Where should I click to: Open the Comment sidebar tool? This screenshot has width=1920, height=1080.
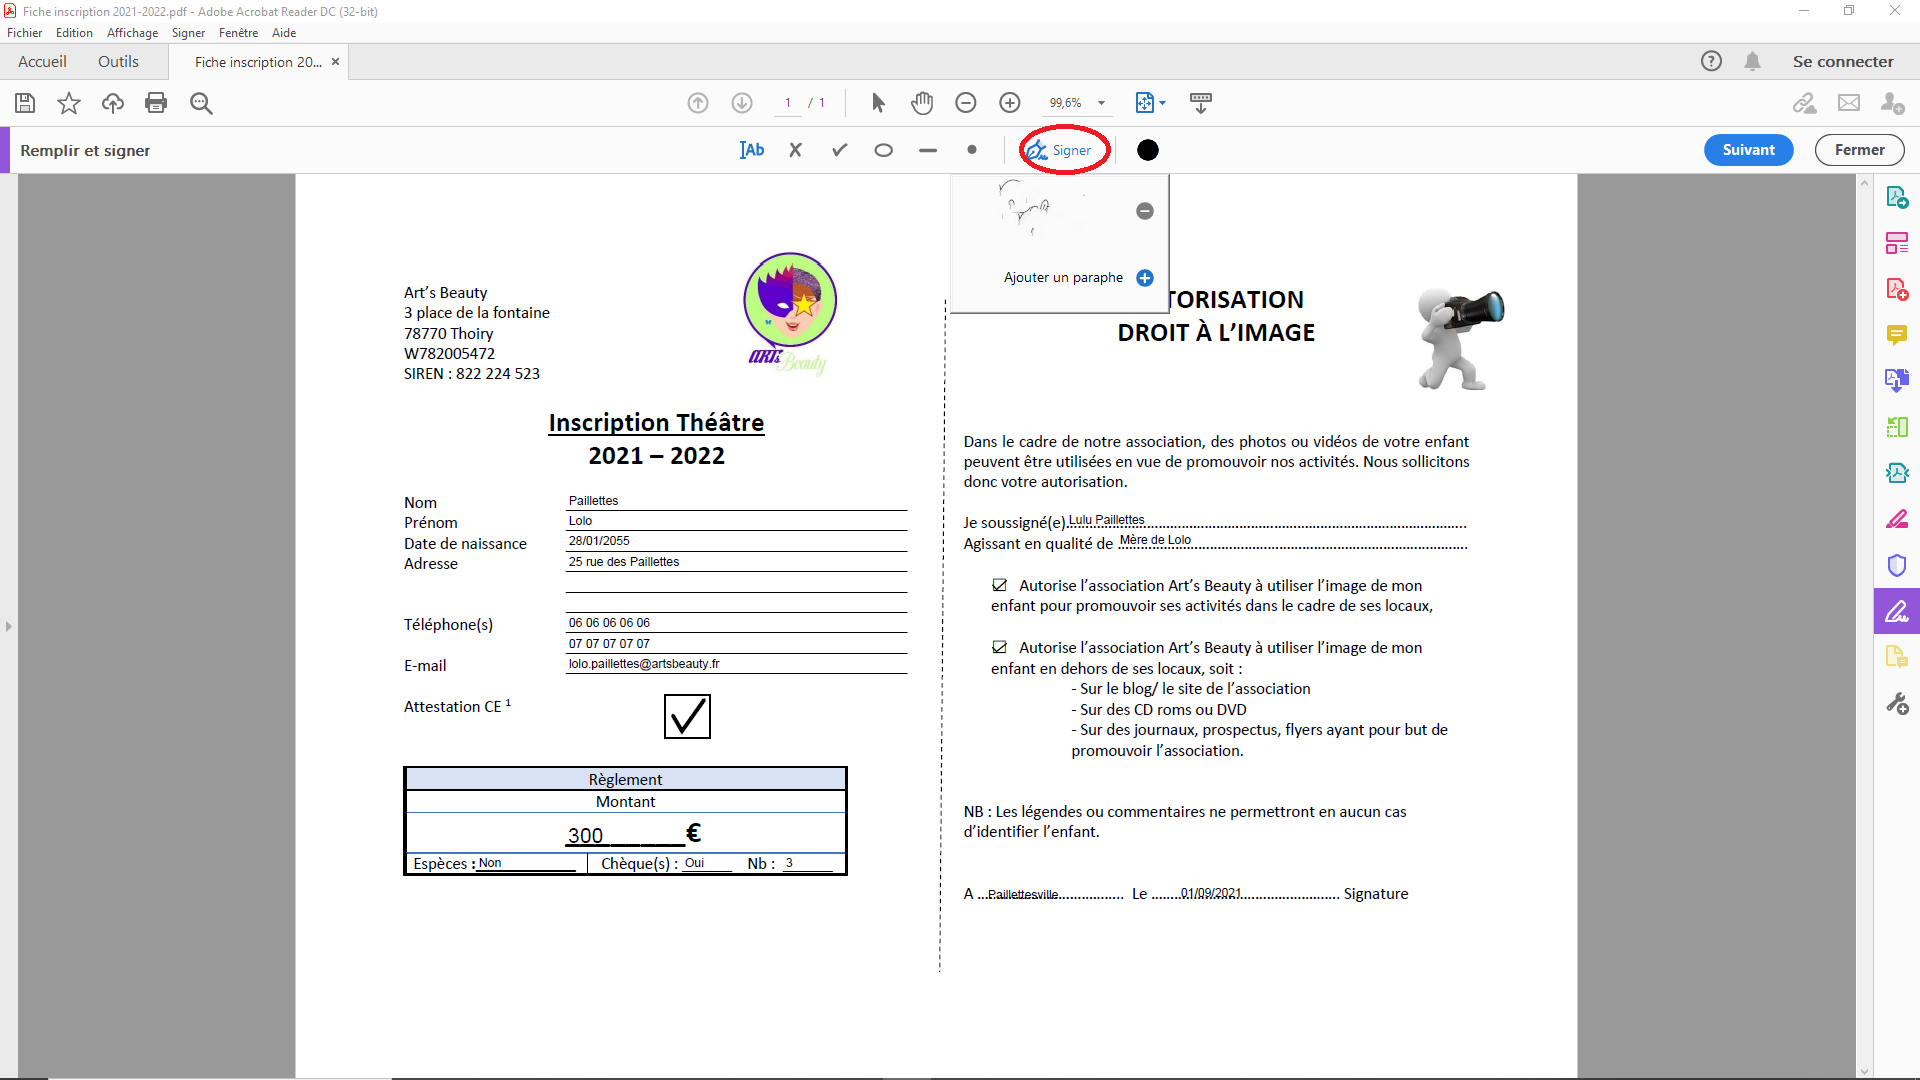point(1897,335)
